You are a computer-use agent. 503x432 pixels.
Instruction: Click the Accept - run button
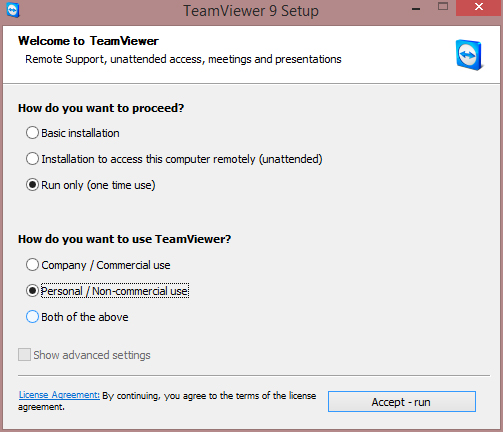point(402,402)
